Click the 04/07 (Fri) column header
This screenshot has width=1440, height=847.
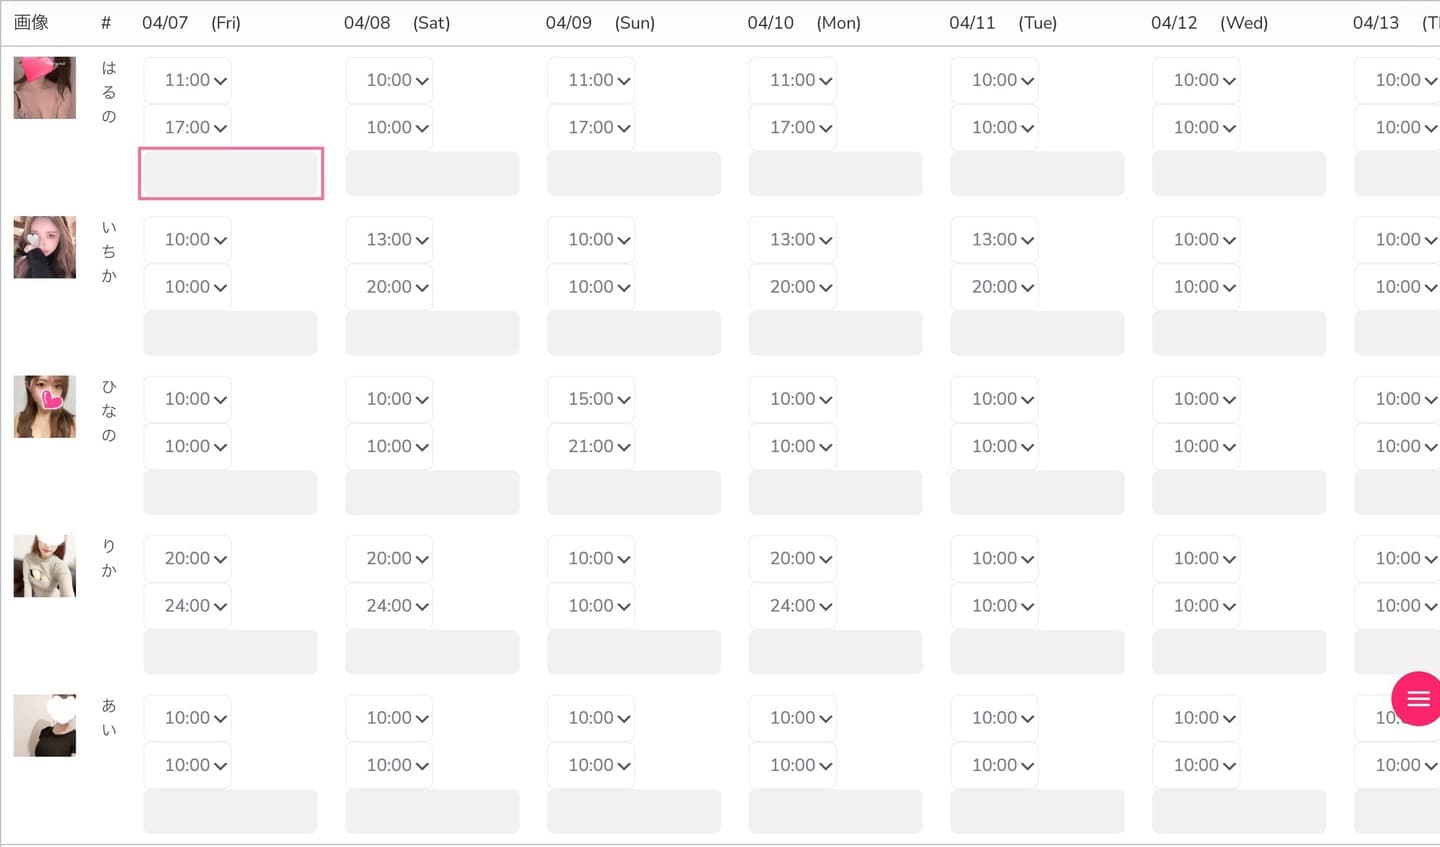pos(191,23)
